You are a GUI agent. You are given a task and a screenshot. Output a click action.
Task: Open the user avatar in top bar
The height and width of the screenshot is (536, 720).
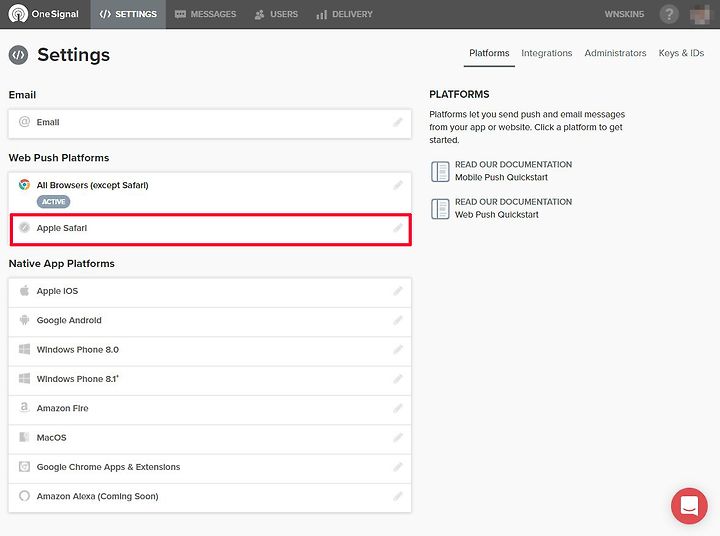700,14
